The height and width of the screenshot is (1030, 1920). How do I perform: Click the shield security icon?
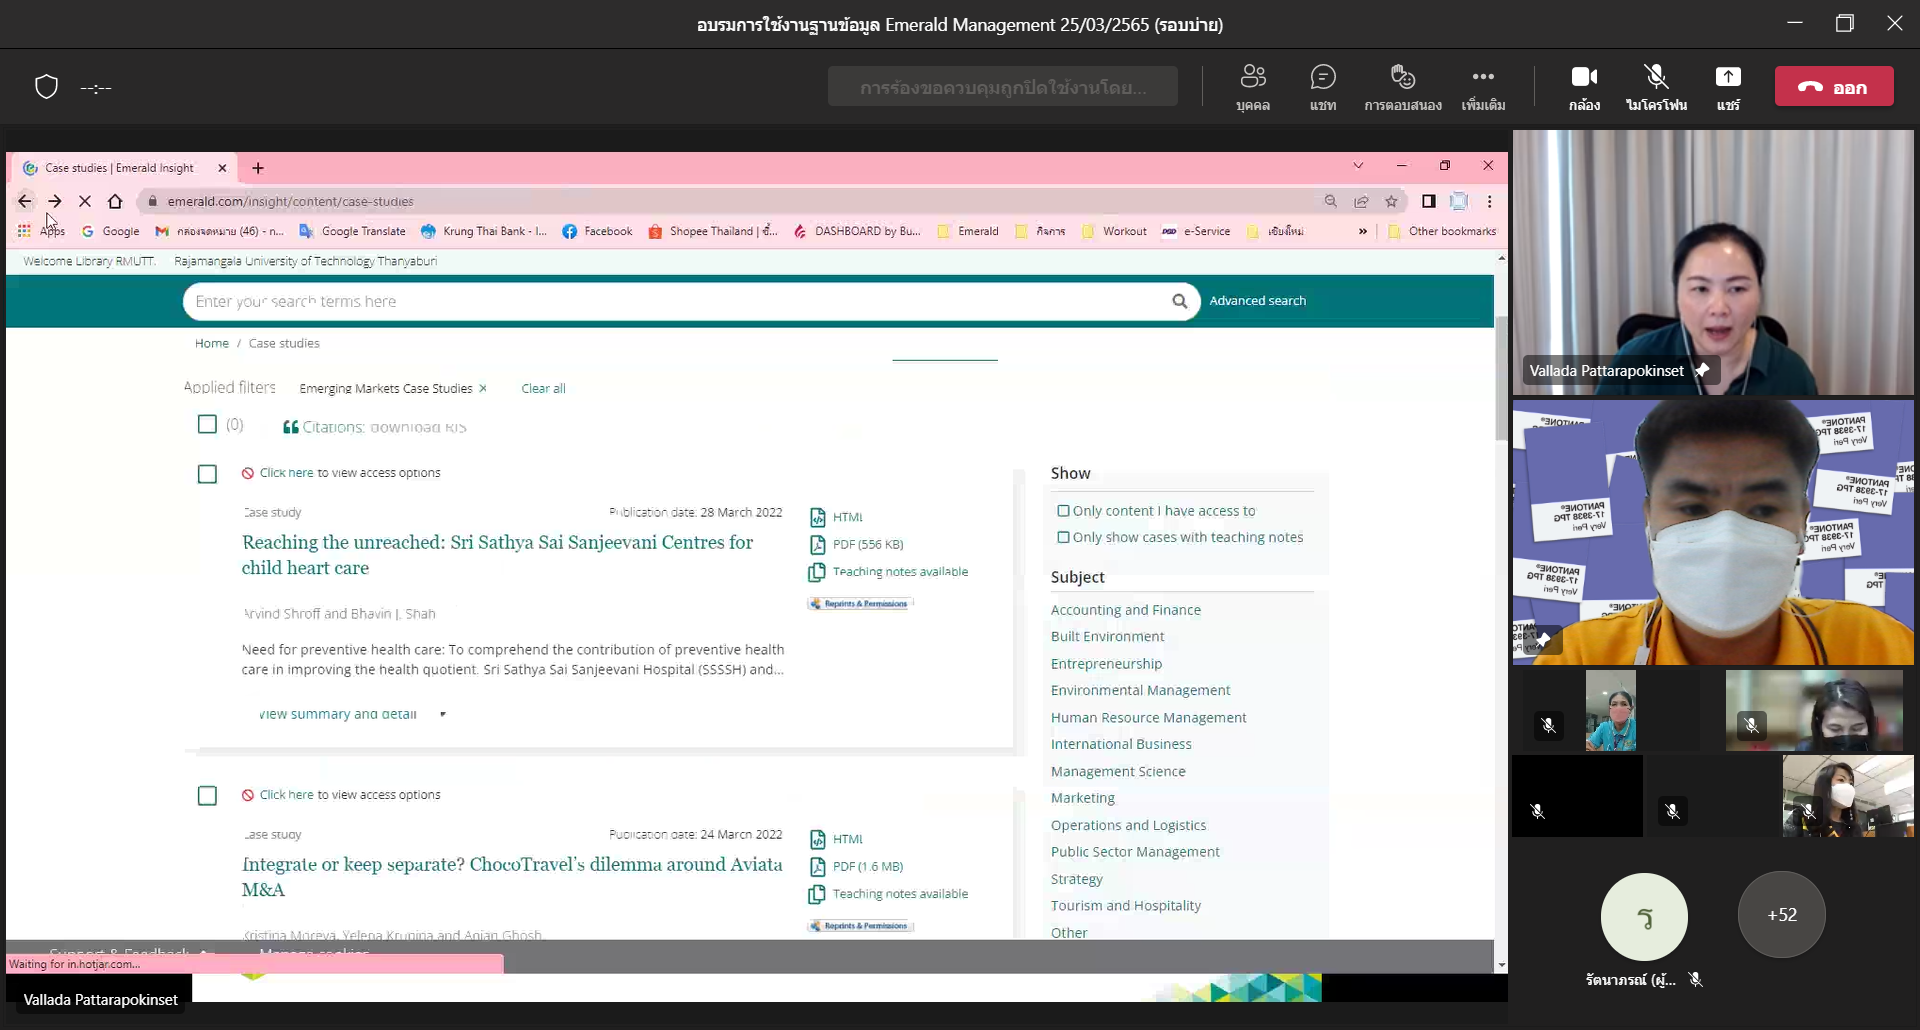[x=47, y=87]
